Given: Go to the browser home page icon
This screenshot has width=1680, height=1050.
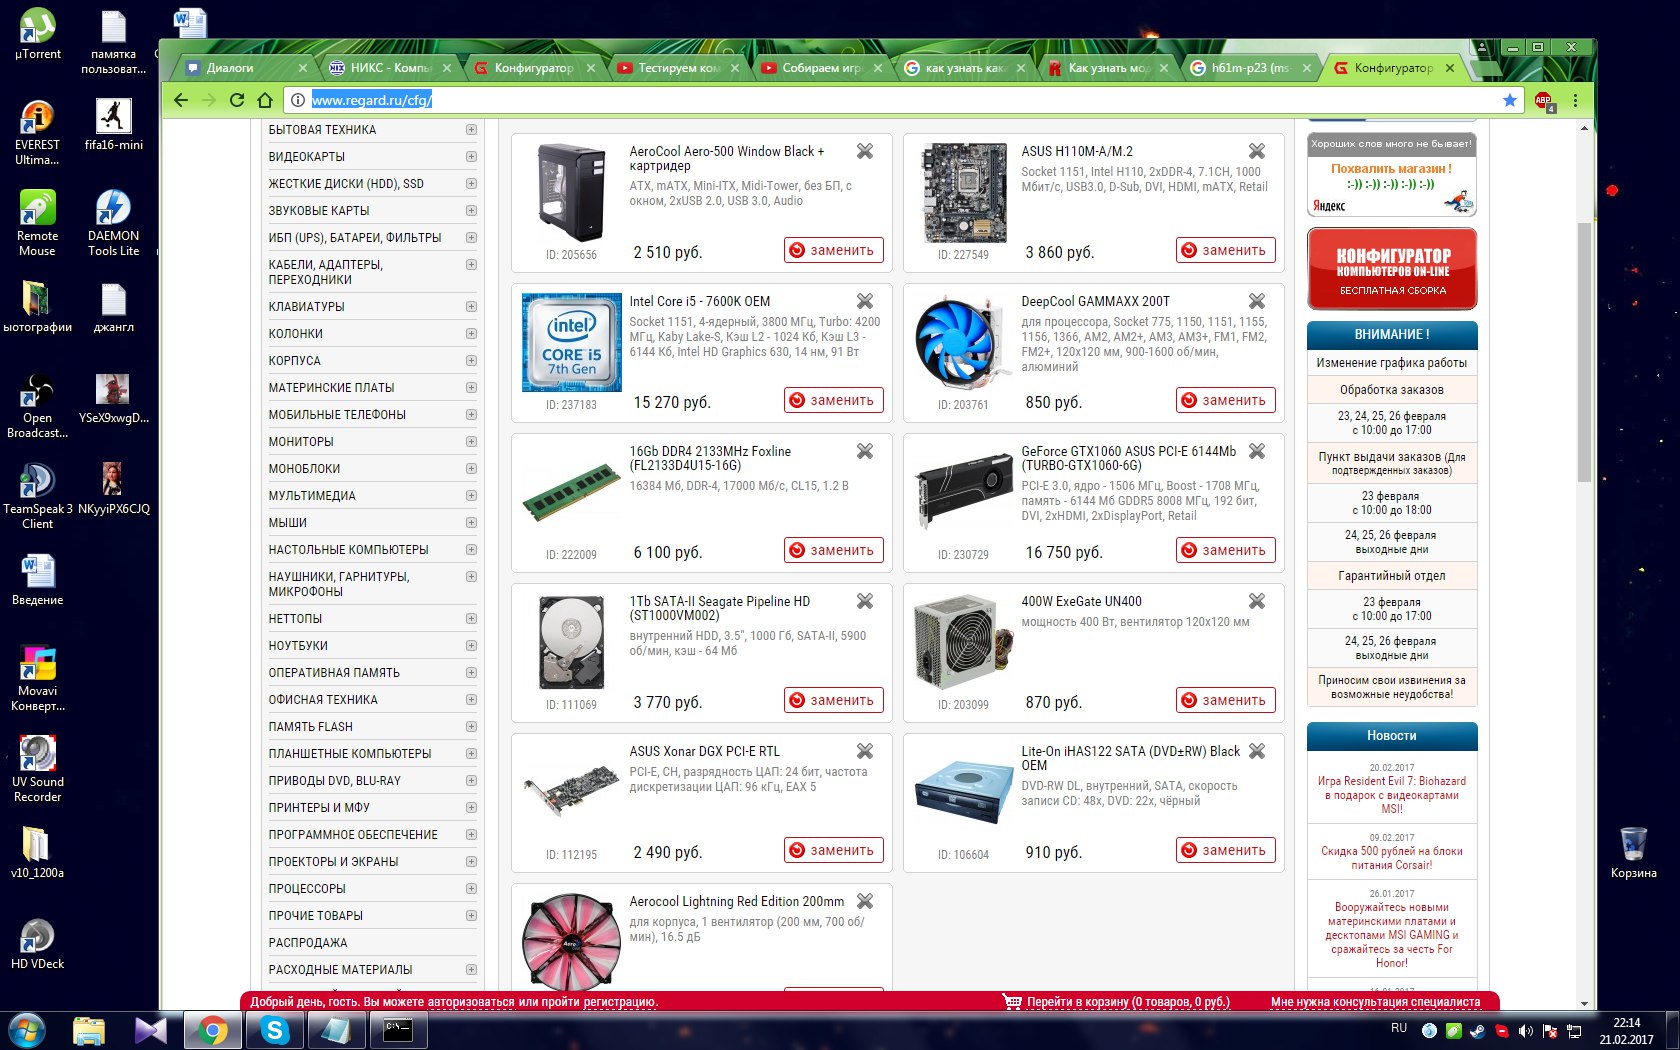Looking at the screenshot, I should [x=265, y=100].
